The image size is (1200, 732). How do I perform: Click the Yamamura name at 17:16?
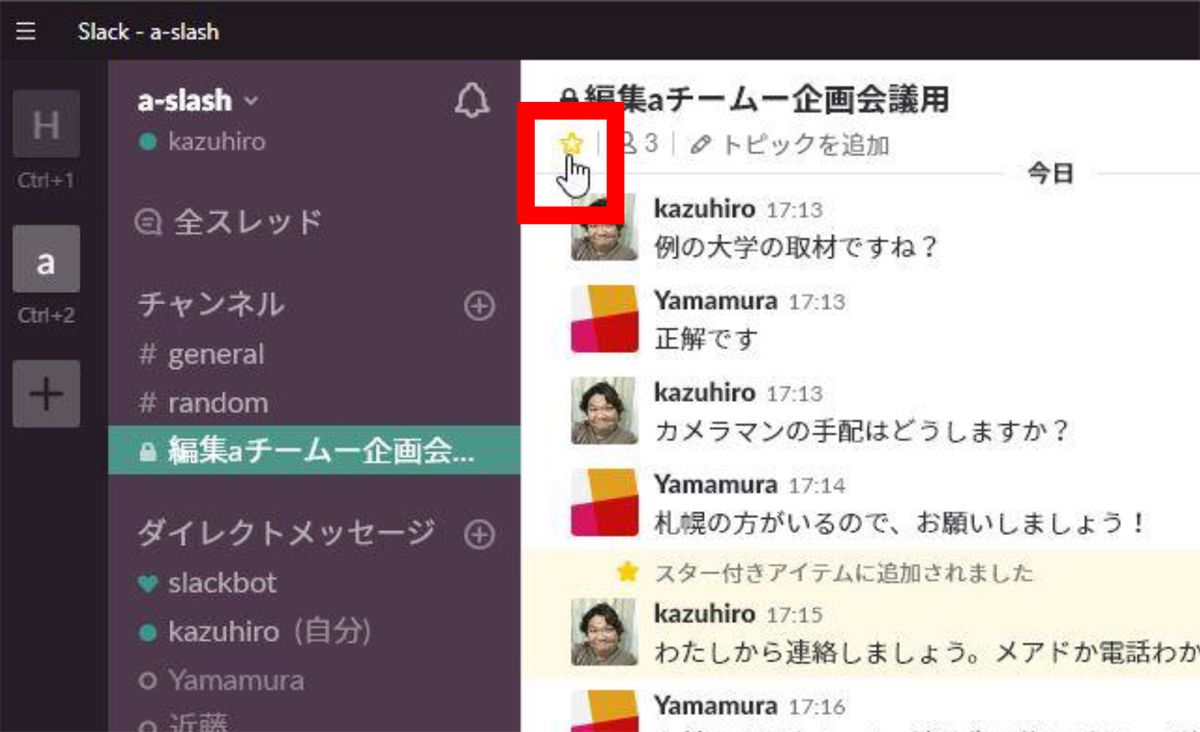pyautogui.click(x=715, y=705)
